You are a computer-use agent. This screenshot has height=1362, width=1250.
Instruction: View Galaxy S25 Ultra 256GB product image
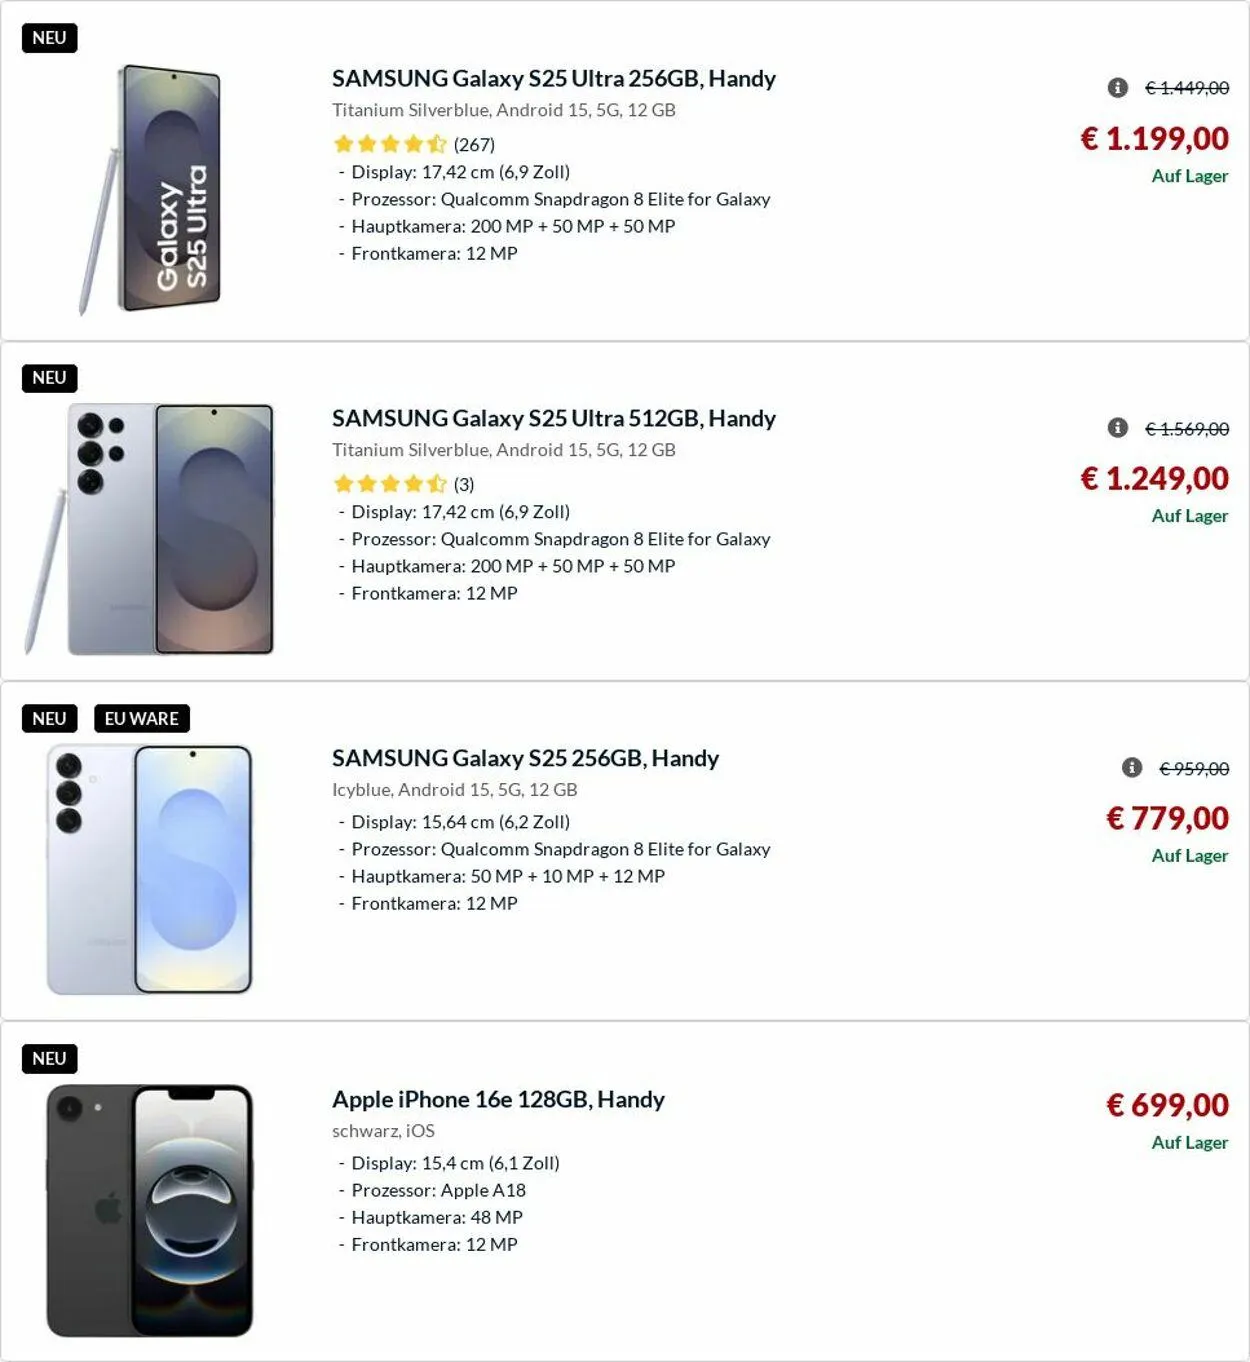[150, 190]
